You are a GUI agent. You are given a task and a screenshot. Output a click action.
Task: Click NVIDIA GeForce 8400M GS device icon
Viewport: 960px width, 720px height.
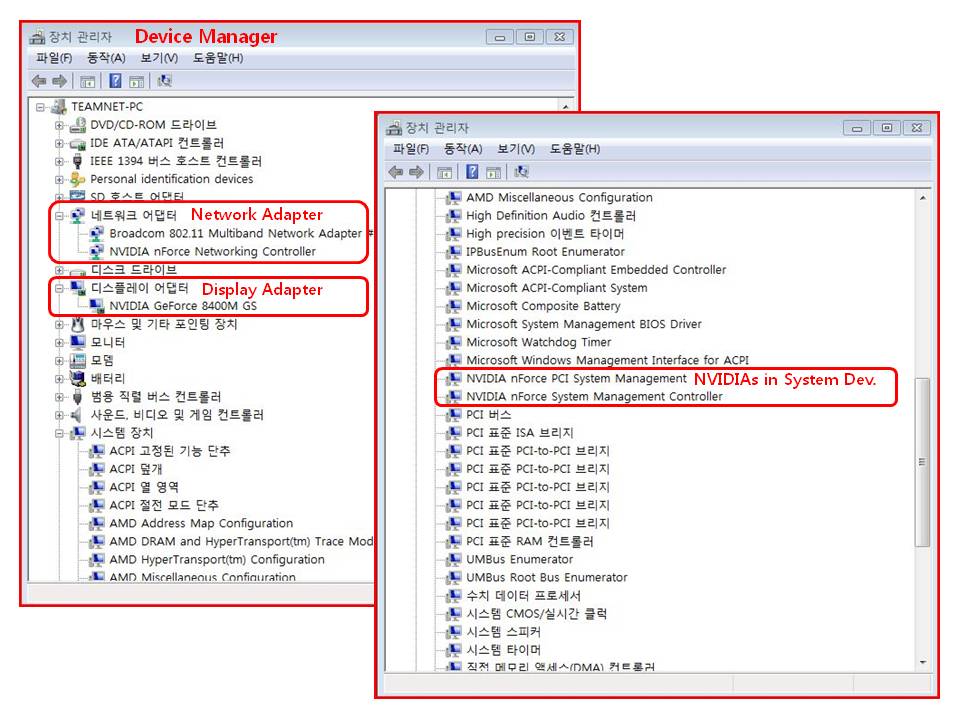point(97,306)
